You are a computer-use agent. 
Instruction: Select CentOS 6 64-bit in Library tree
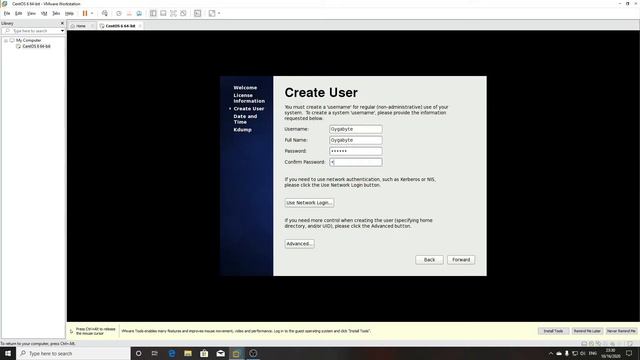(x=36, y=47)
